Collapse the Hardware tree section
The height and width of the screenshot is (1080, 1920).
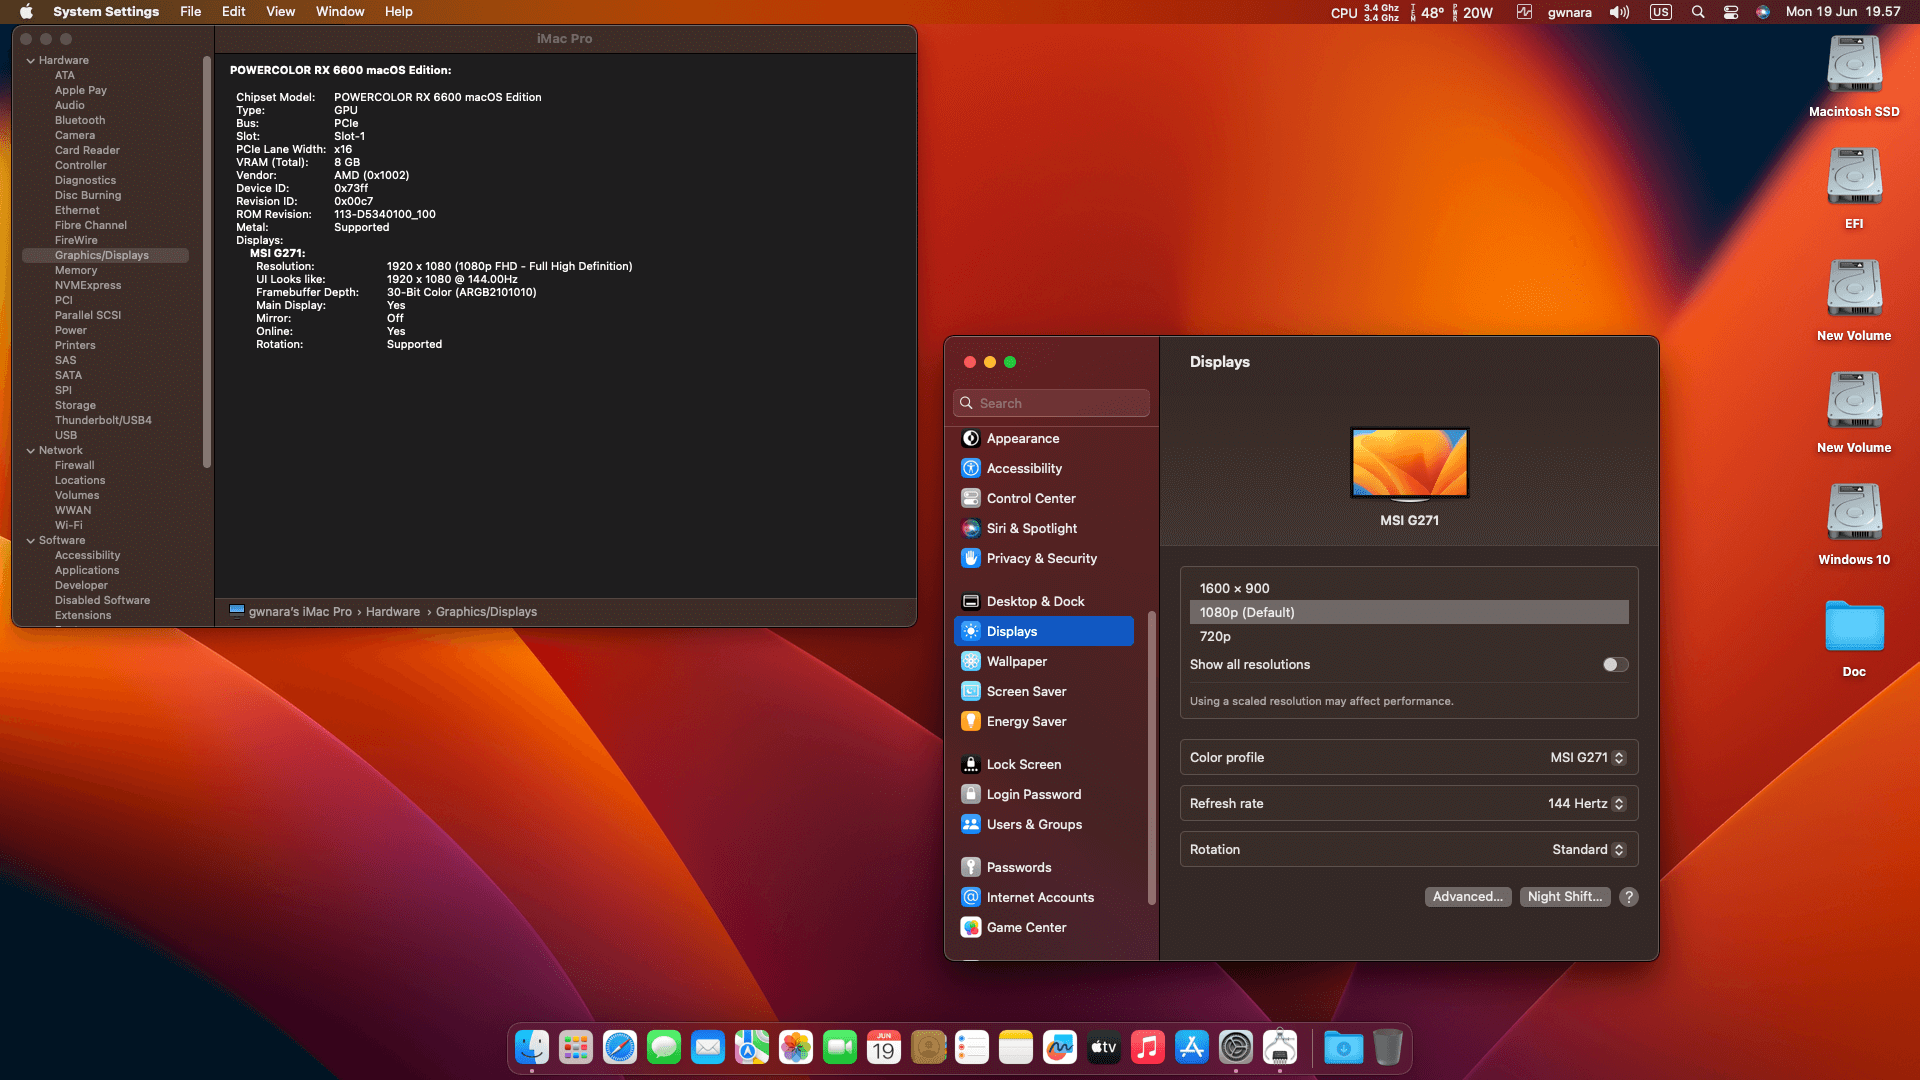click(31, 59)
